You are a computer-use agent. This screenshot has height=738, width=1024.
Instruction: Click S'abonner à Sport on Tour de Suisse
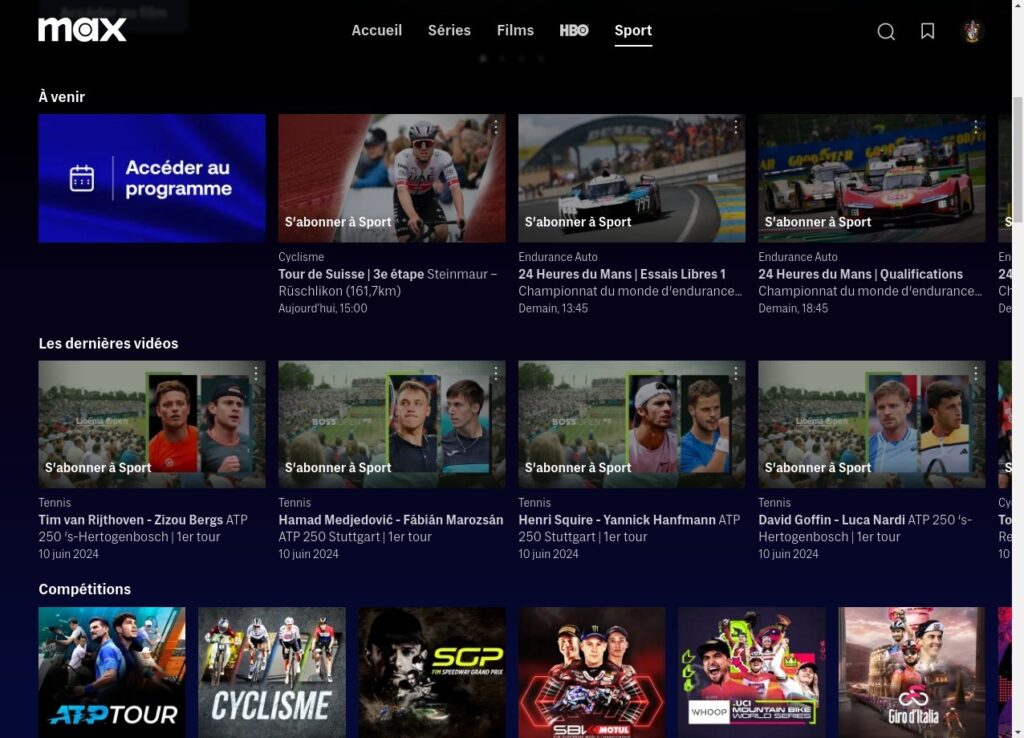[338, 222]
